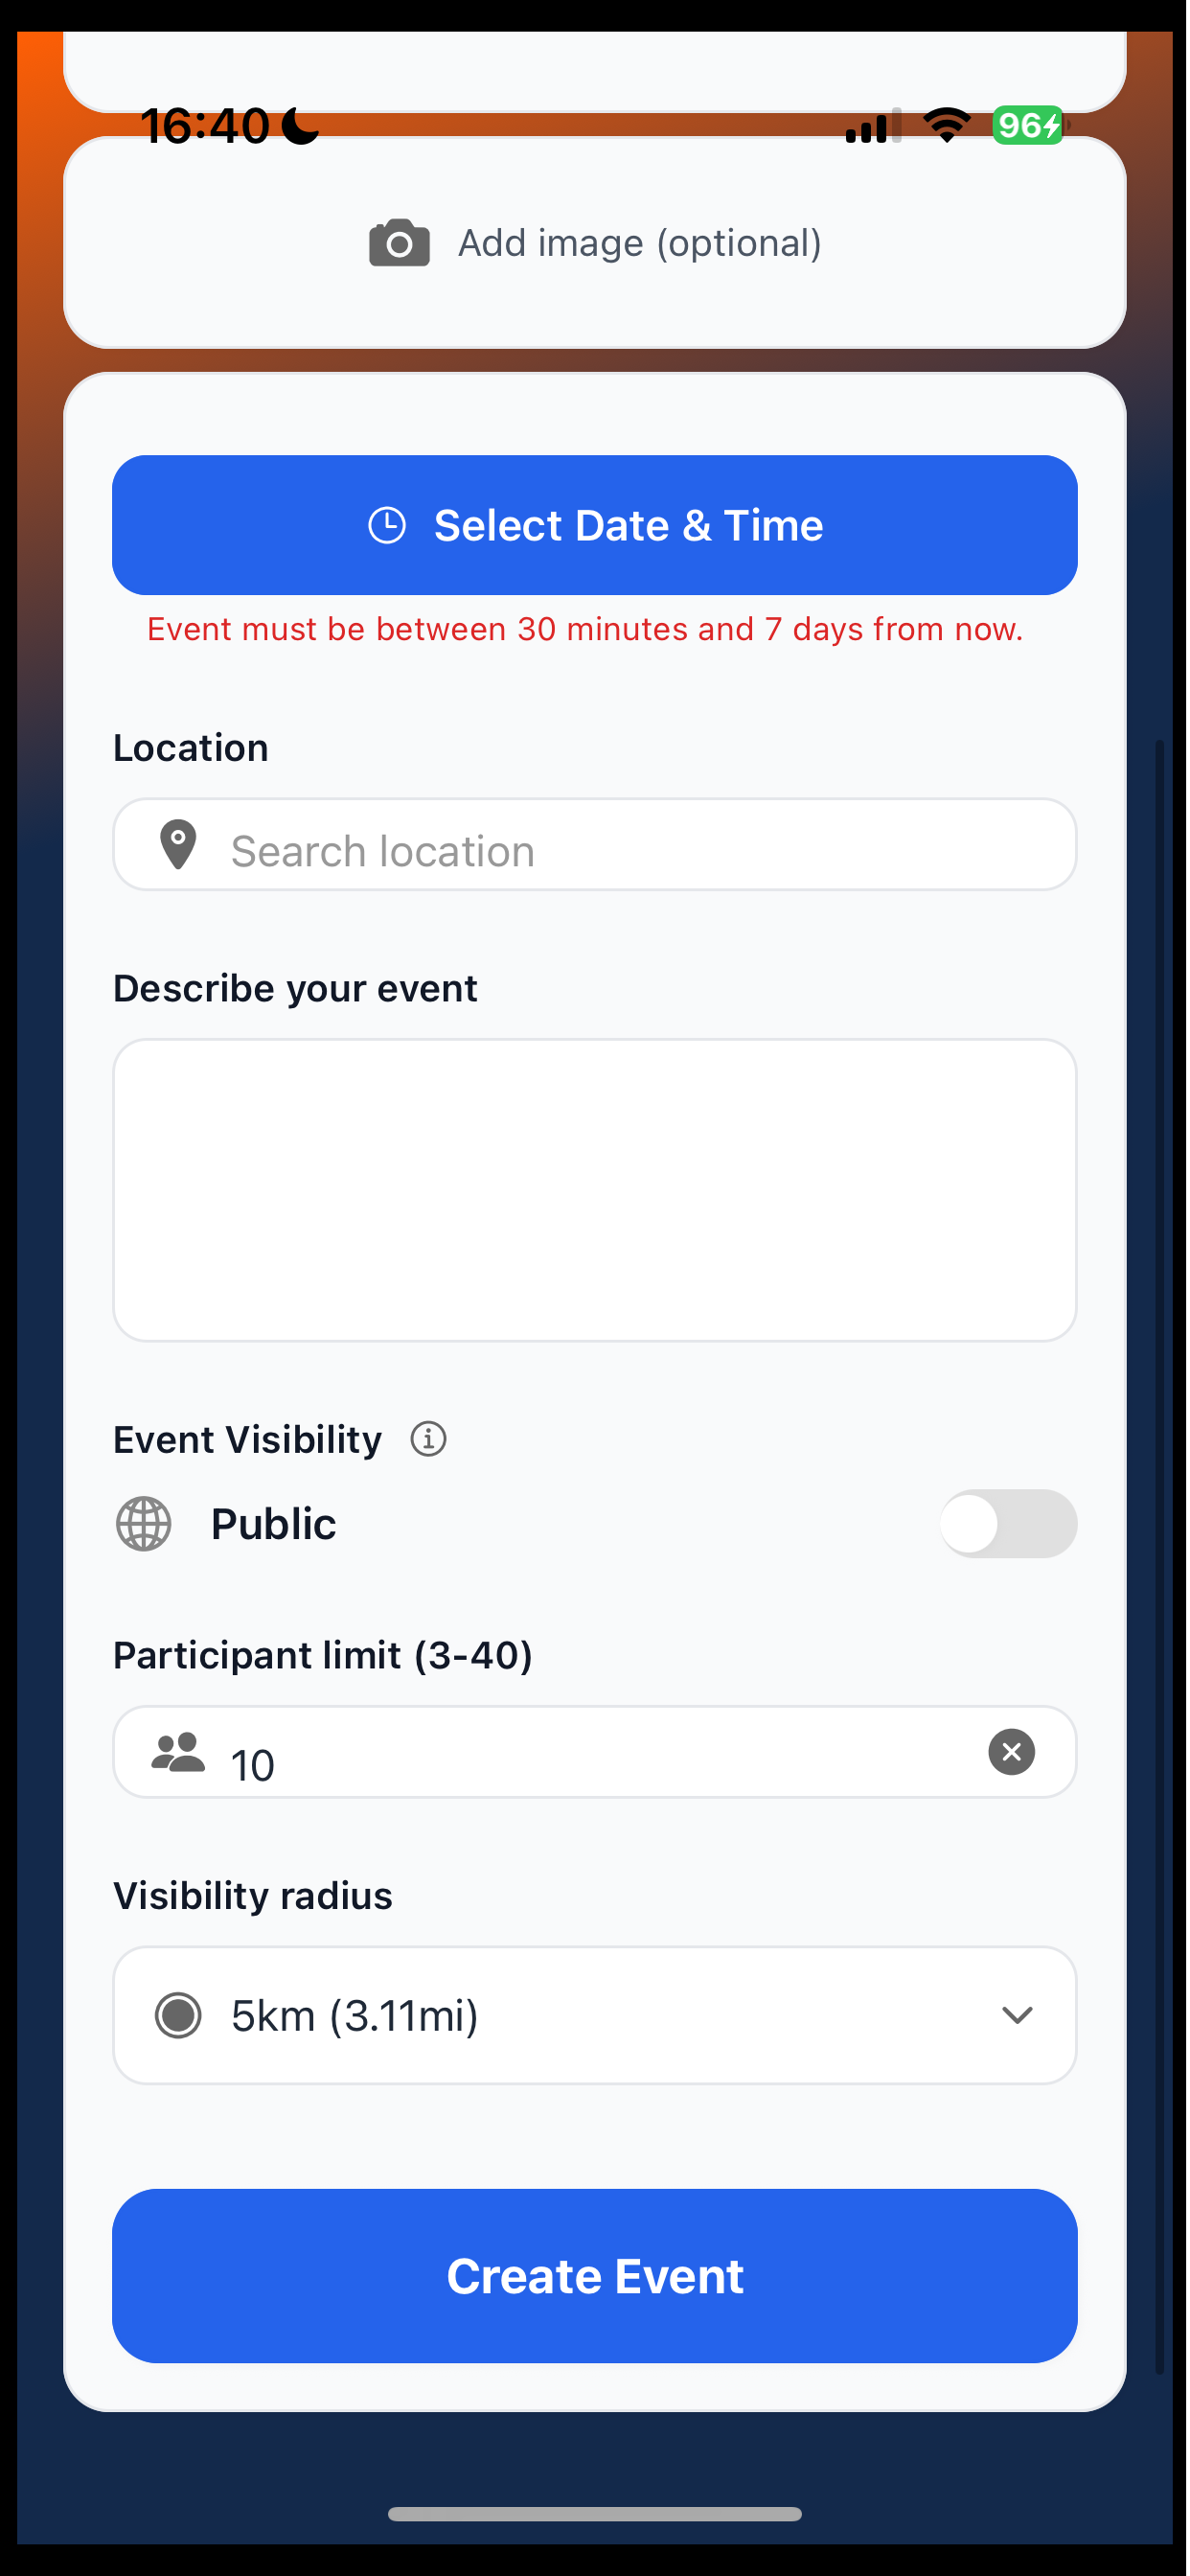Click the clock icon on date button
Viewport: 1190px width, 2576px height.
[x=387, y=525]
